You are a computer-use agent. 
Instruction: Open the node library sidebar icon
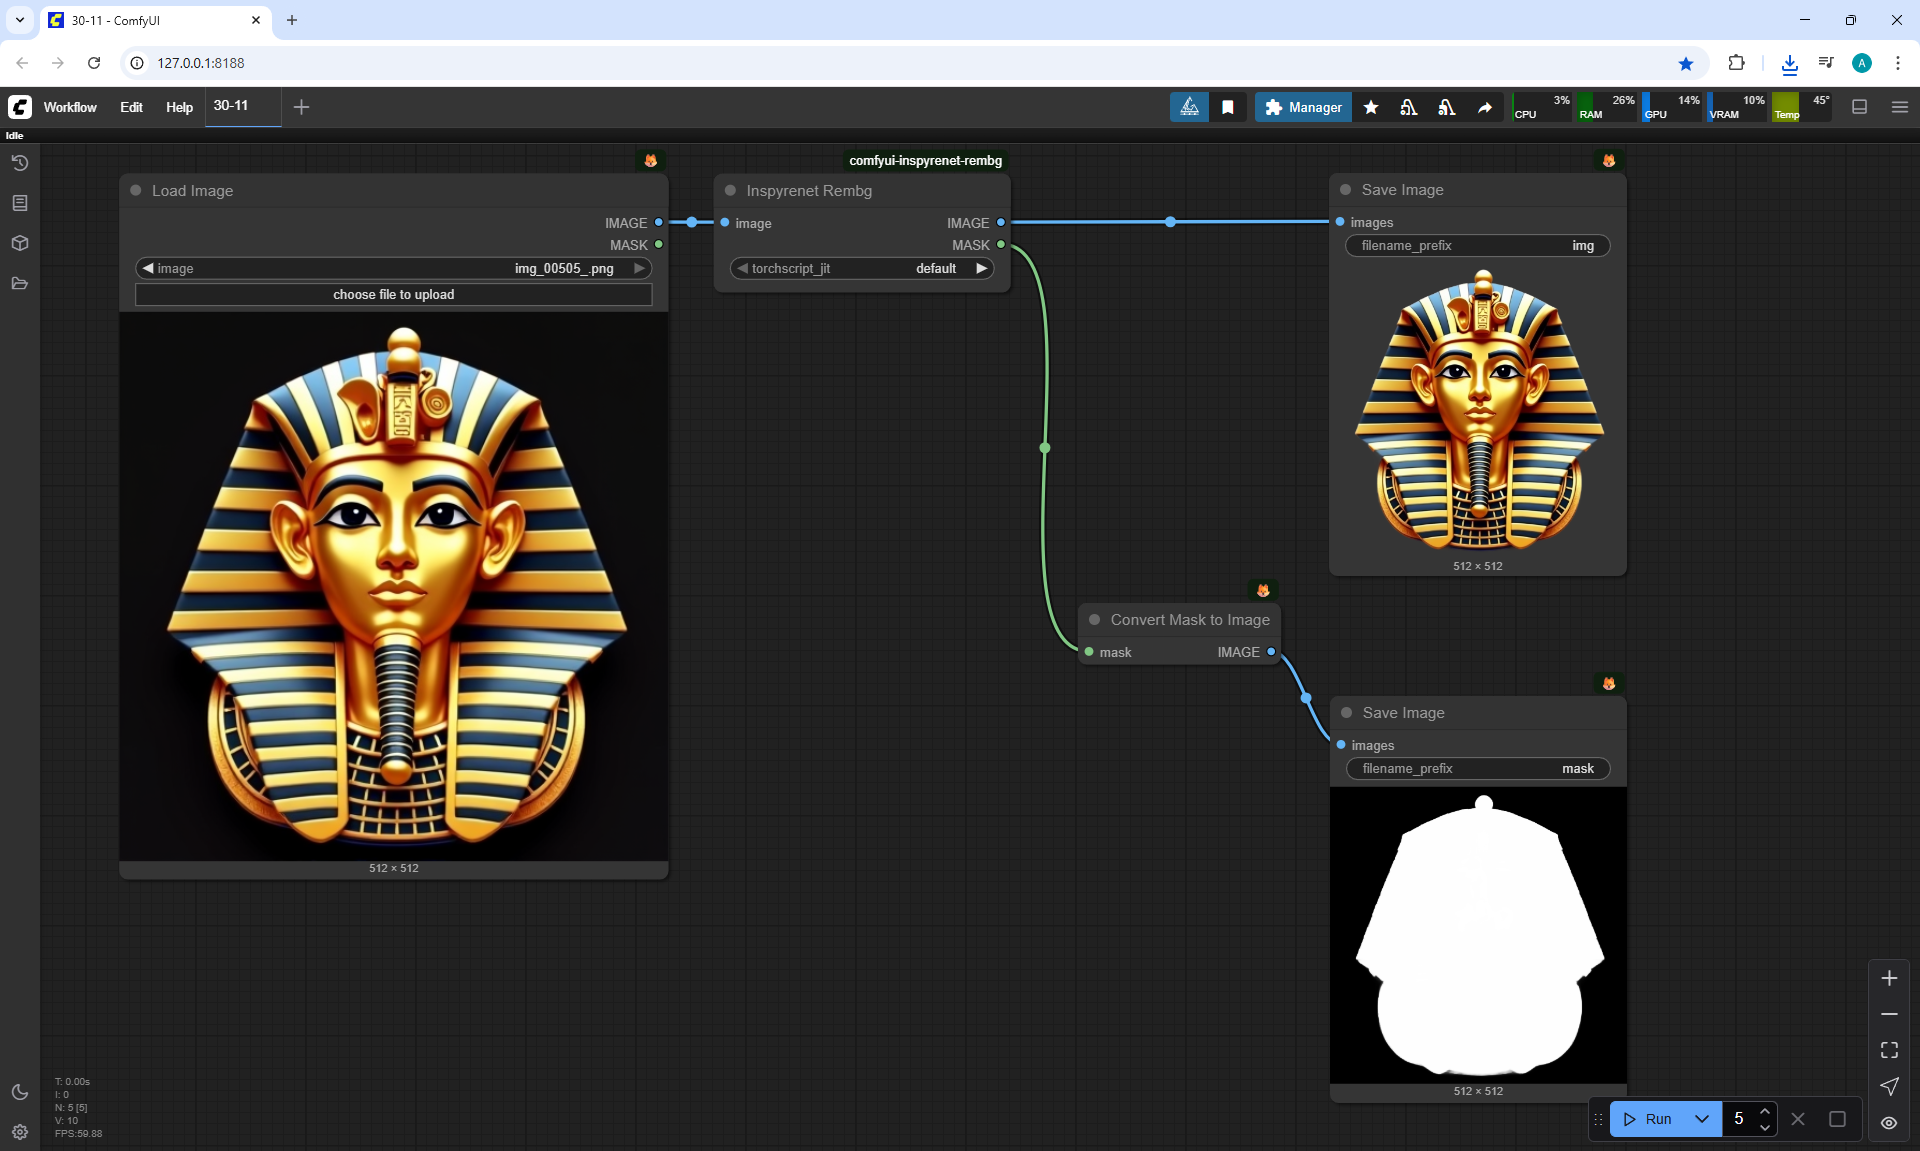coord(19,203)
